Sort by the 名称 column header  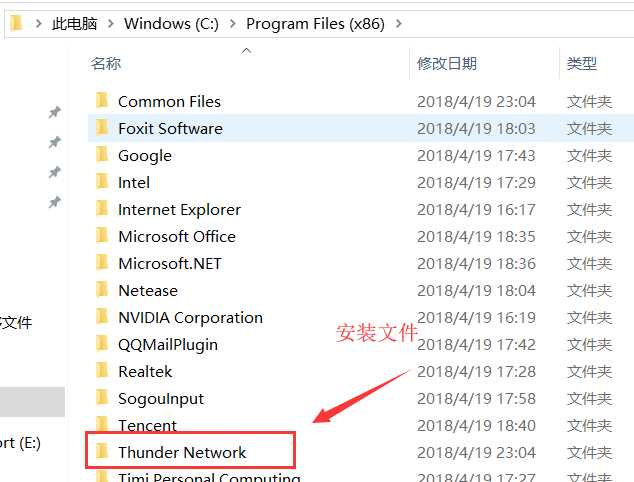coord(106,64)
